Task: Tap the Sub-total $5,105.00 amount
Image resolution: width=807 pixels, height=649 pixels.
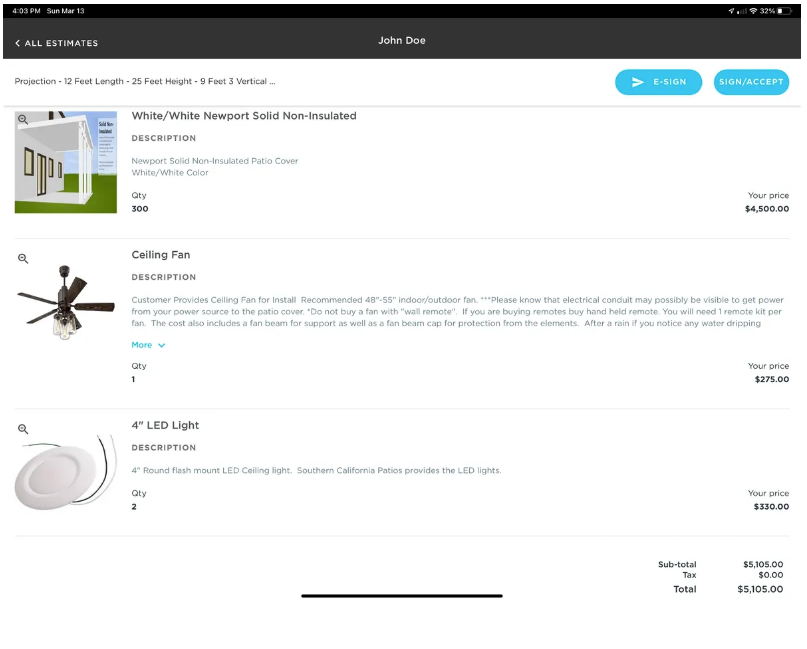Action: 763,565
